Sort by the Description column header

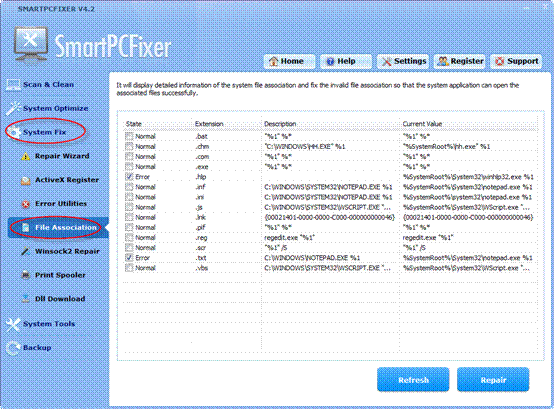280,124
